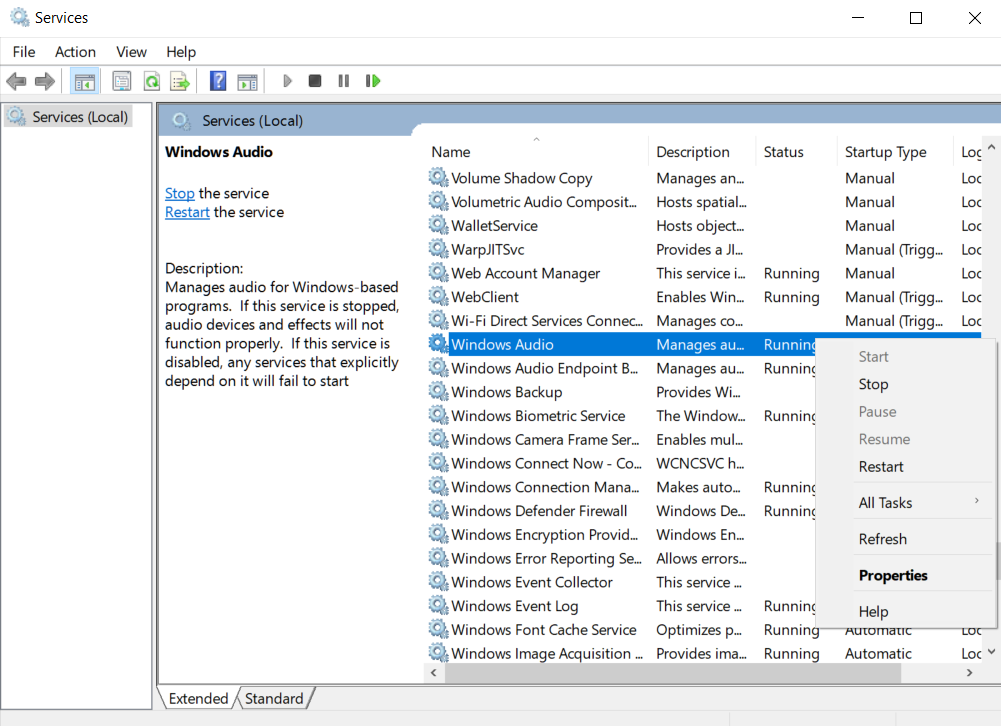Click the 'Stop' the service link
Viewport: 1001px width, 726px height.
click(180, 193)
